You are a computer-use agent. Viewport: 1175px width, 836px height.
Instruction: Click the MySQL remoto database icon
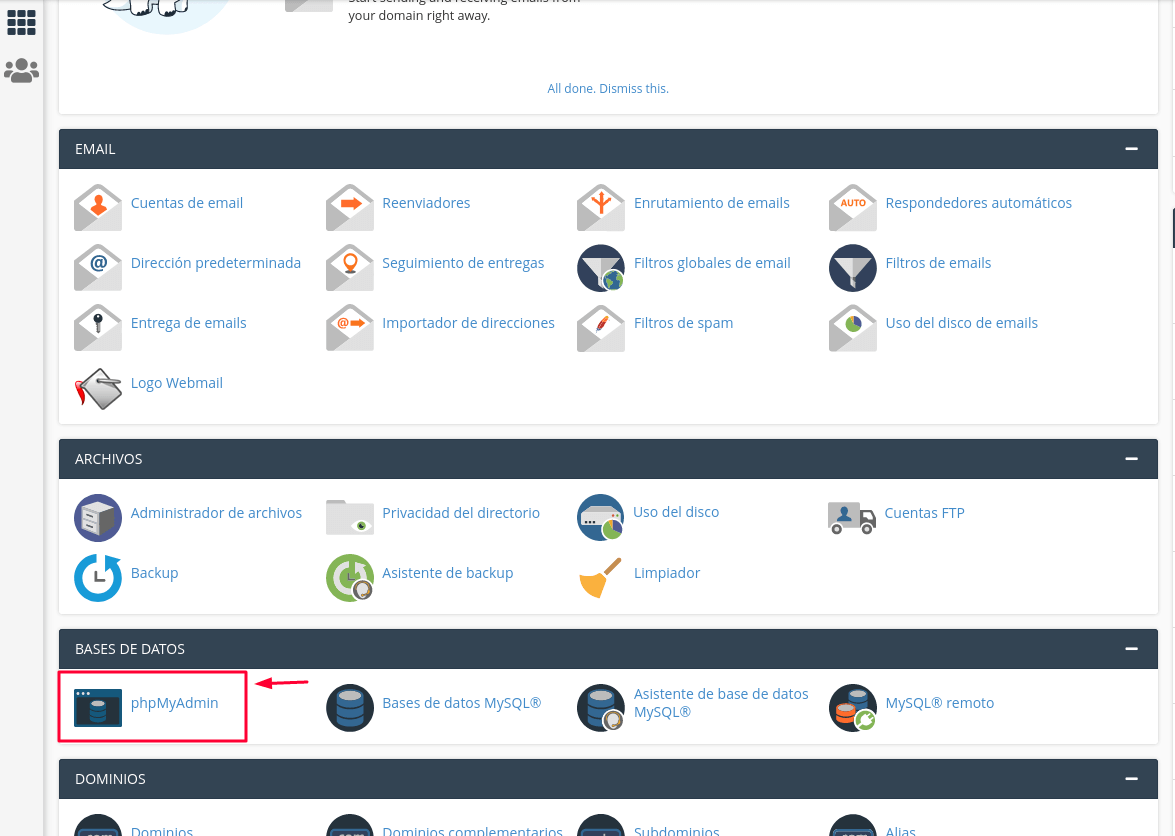pyautogui.click(x=852, y=707)
